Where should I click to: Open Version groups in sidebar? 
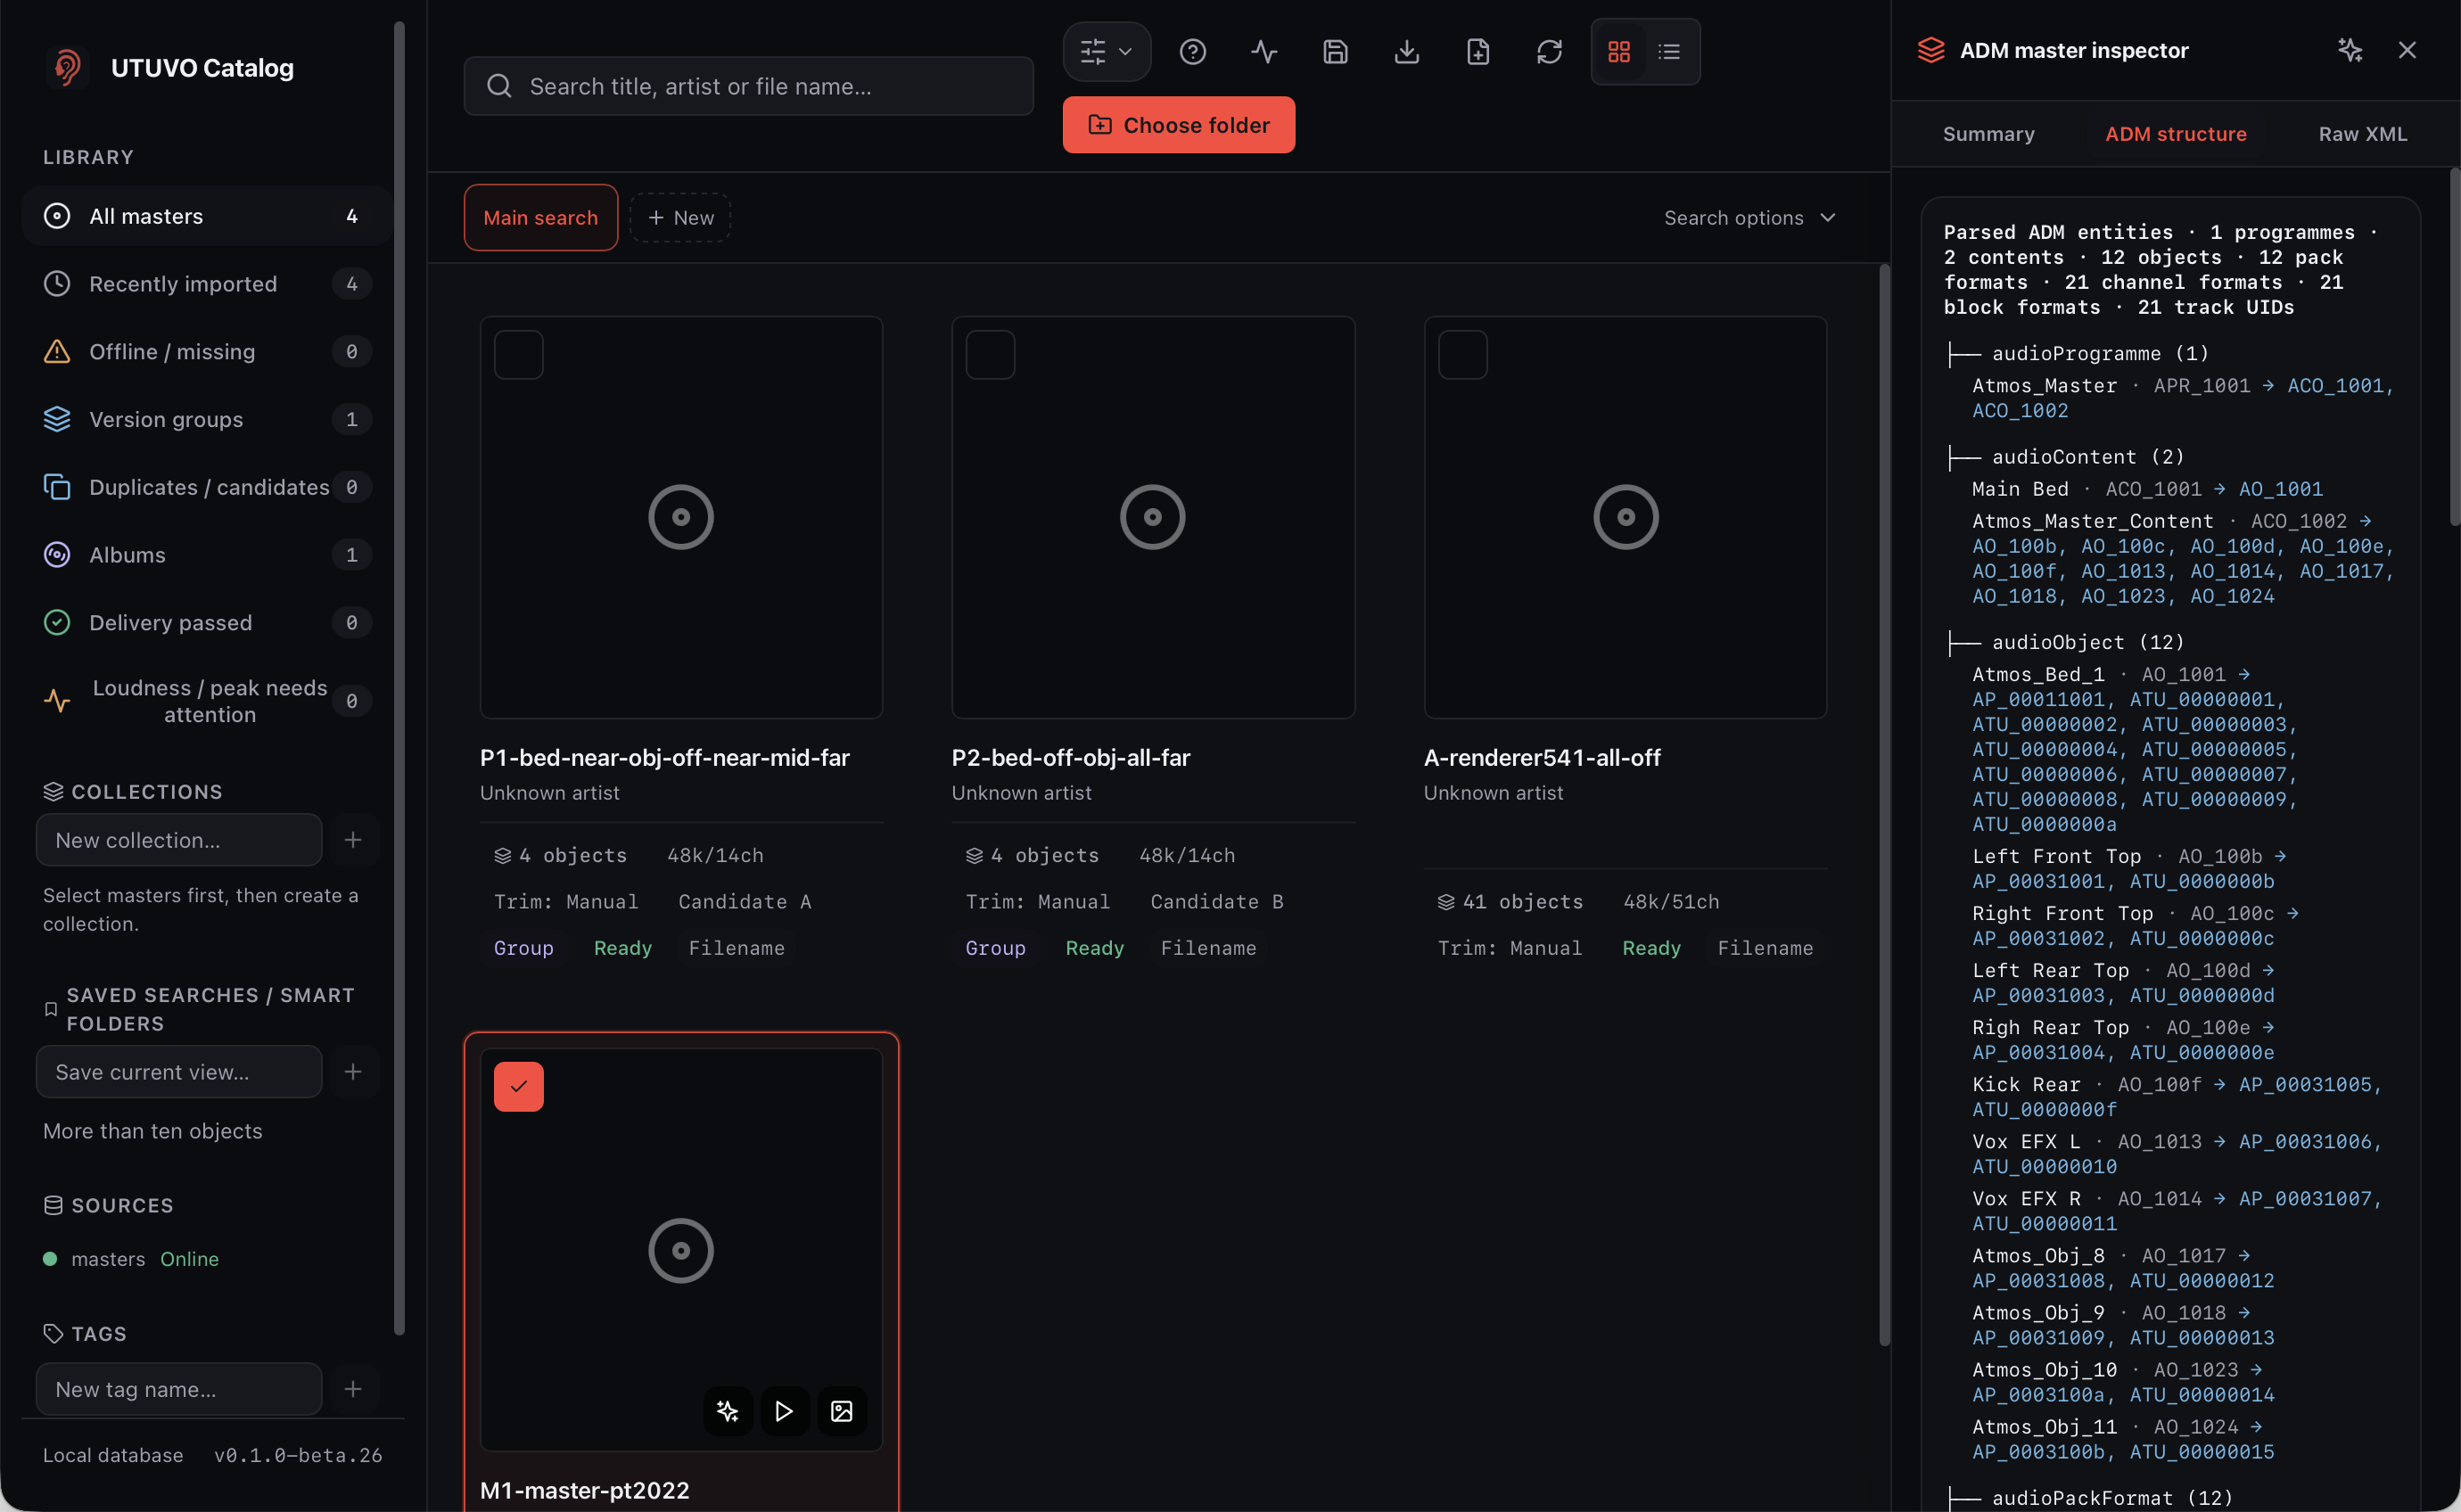[x=207, y=419]
